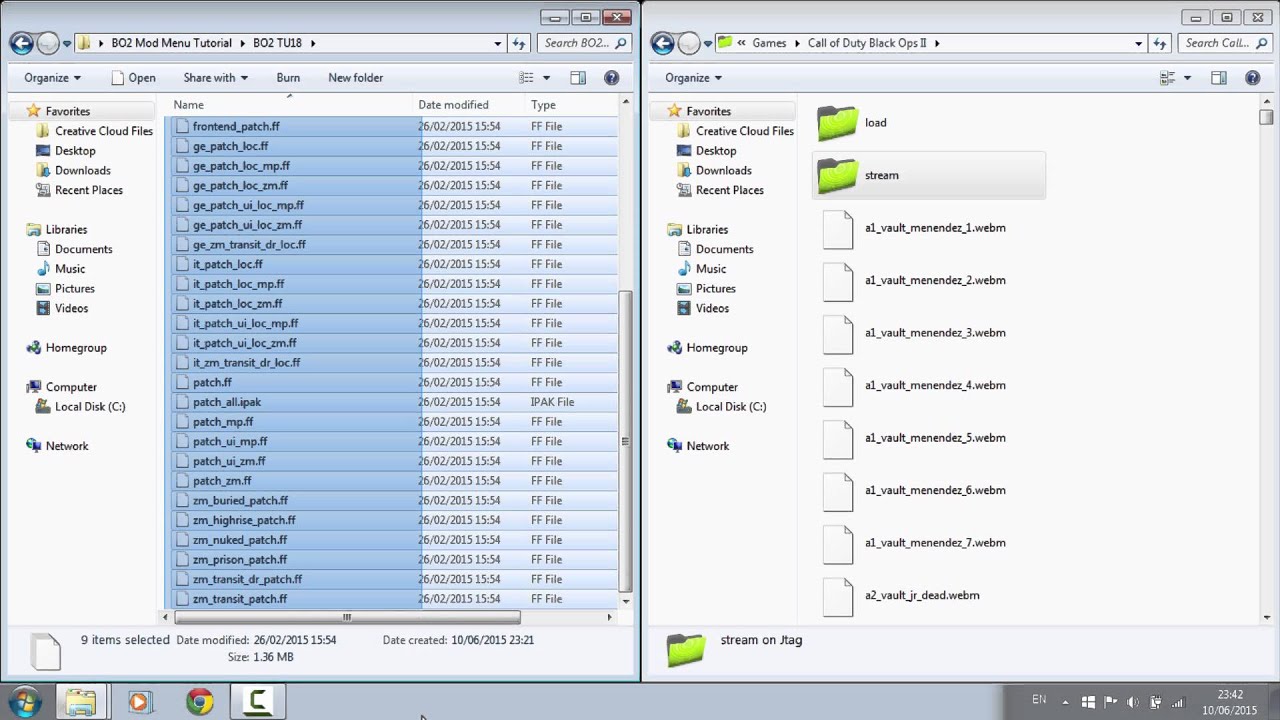Image resolution: width=1280 pixels, height=720 pixels.
Task: Open Pictures library in left sidebar
Action: [x=75, y=289]
